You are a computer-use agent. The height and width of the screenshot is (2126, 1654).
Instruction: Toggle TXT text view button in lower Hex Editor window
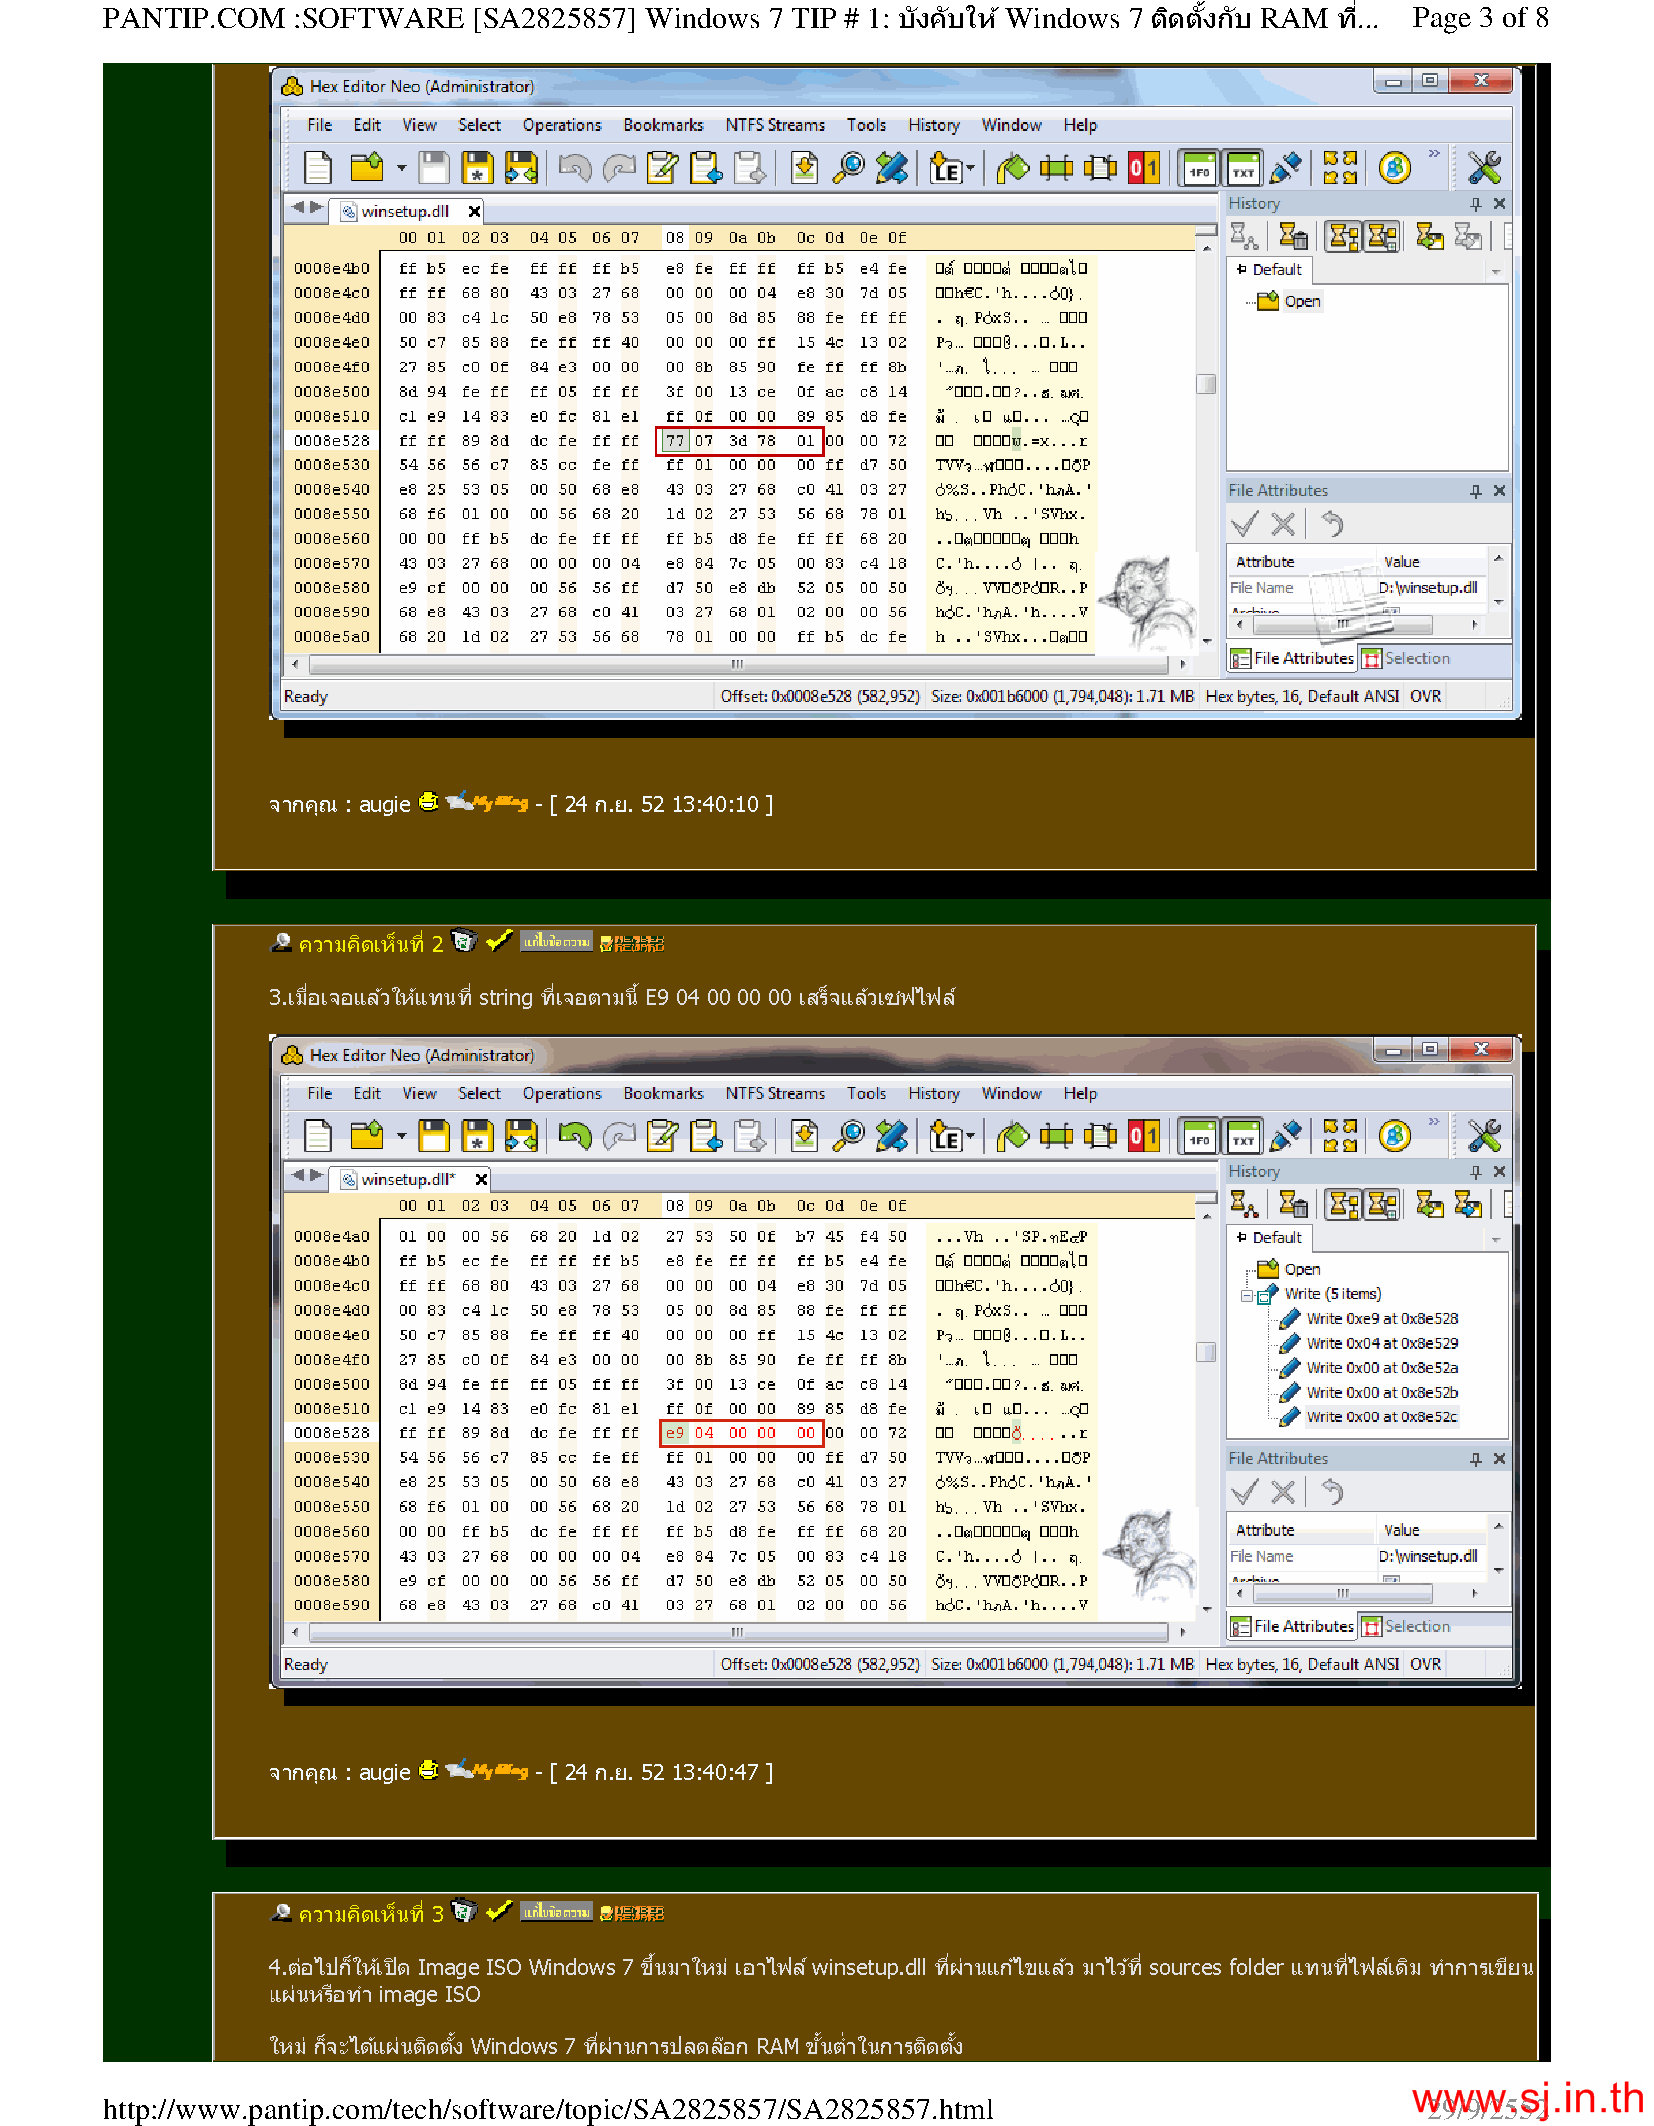click(1243, 1135)
